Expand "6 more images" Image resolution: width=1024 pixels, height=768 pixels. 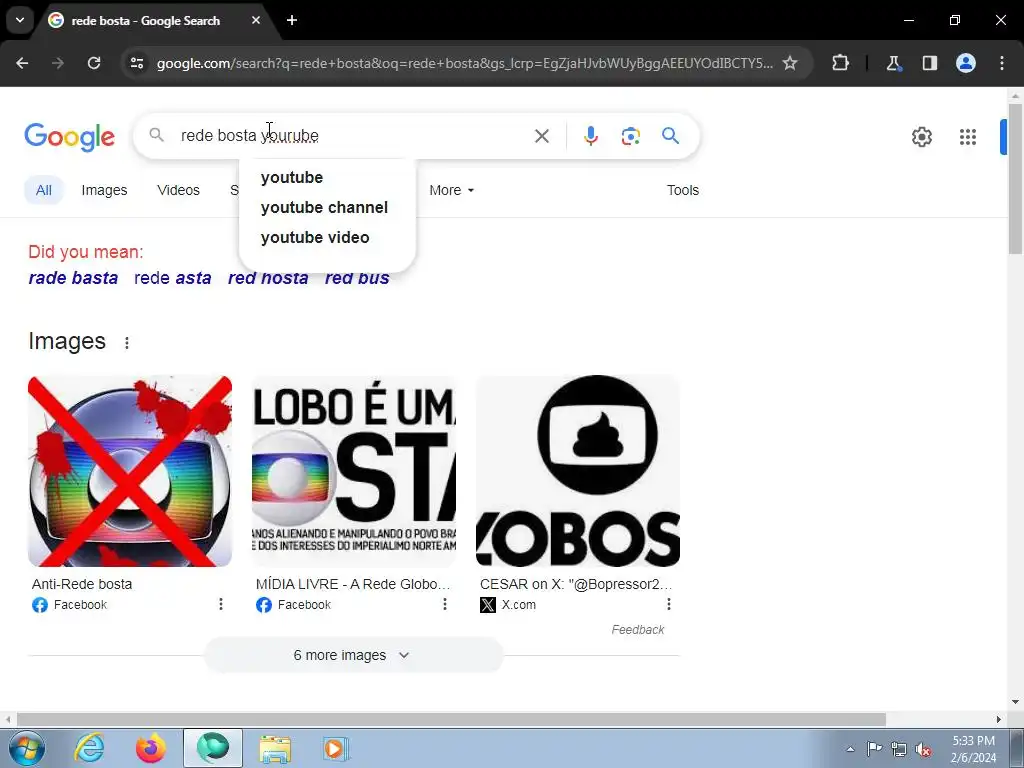coord(353,655)
